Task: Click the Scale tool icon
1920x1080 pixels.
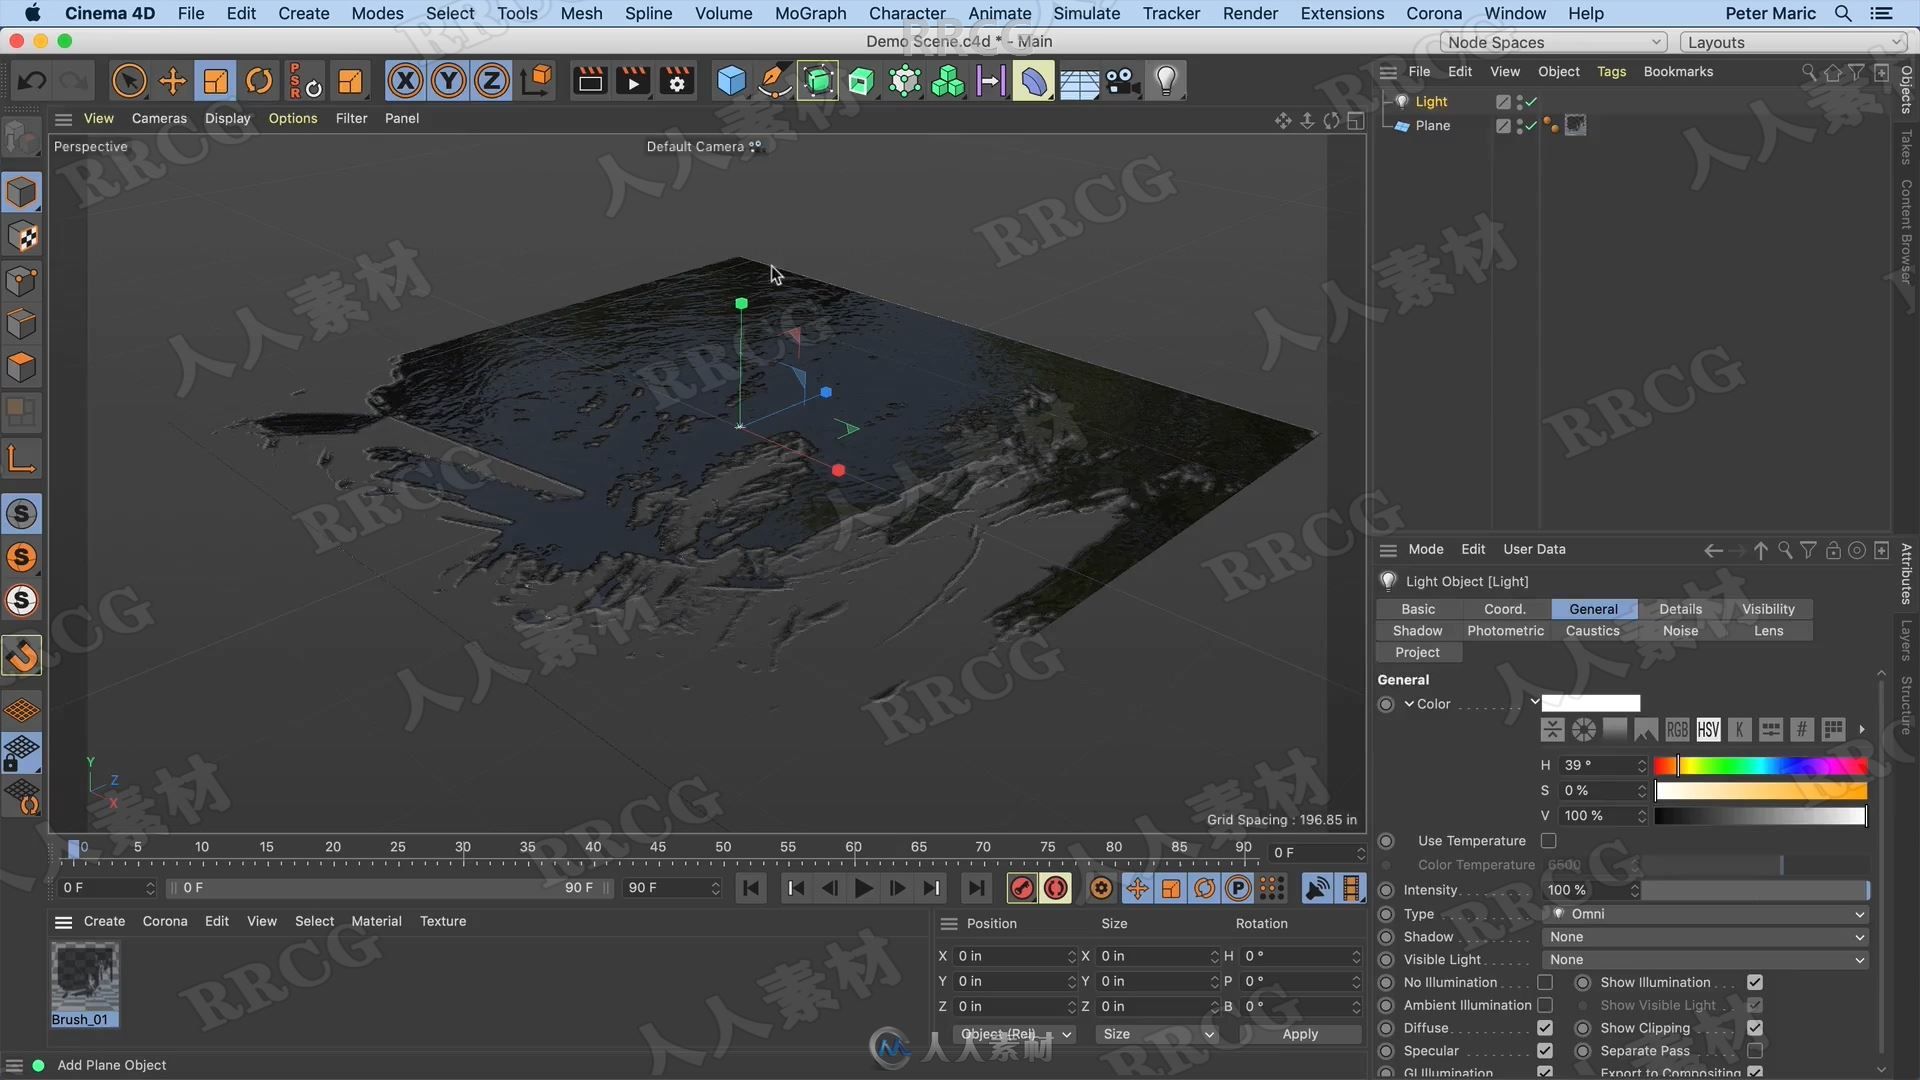Action: (216, 82)
